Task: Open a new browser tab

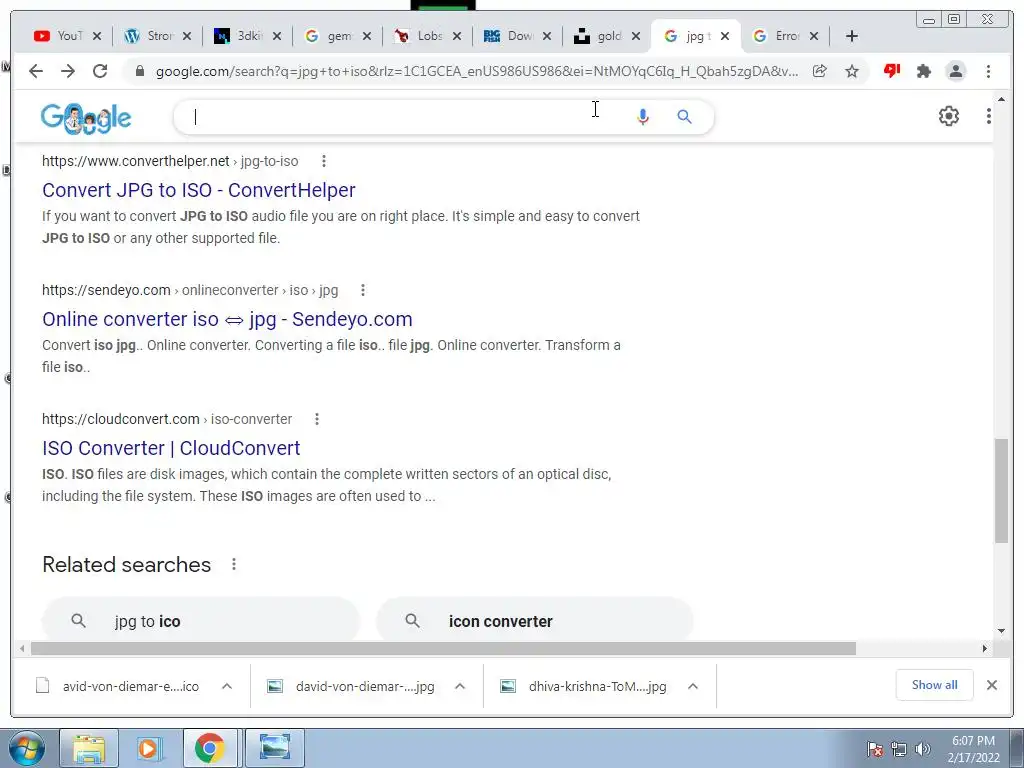Action: [852, 36]
